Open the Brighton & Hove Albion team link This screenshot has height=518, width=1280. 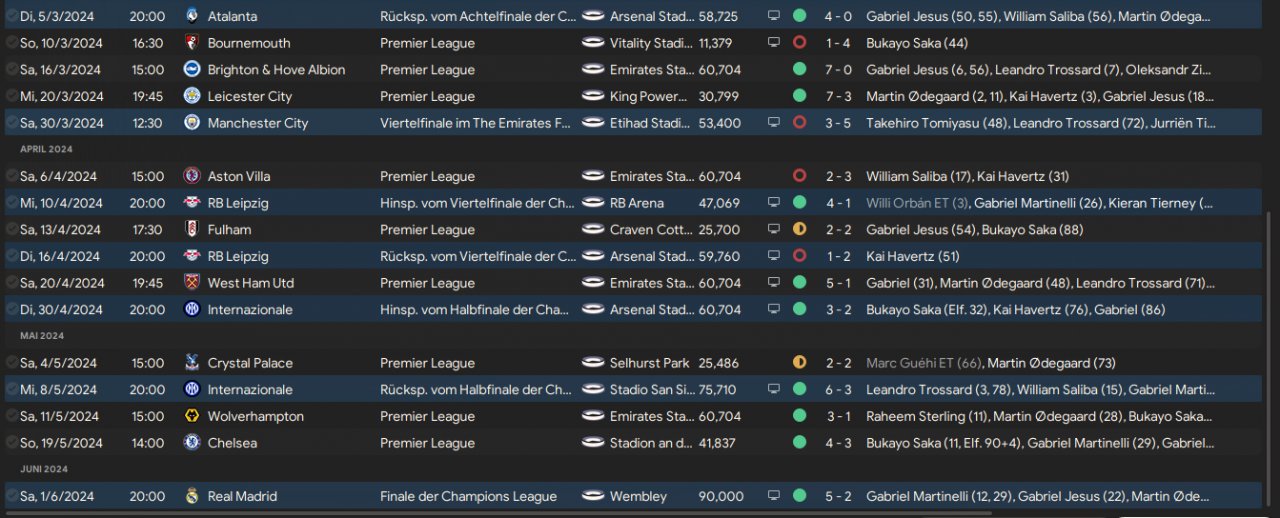(276, 70)
